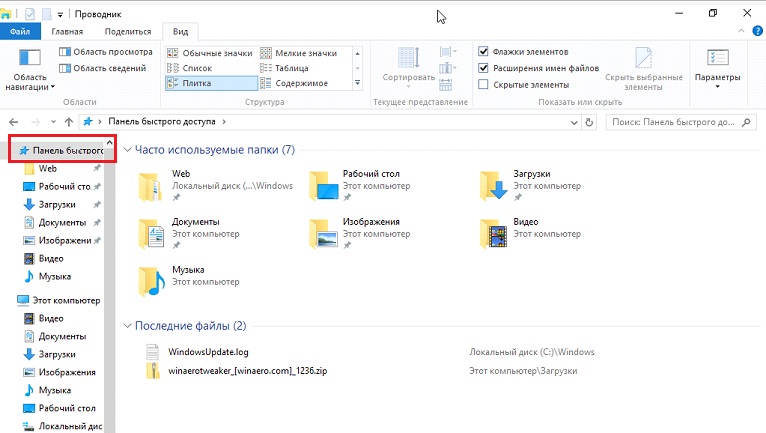Toggle the Preview pane (Область просмотра)
Screen dimensions: 766x433
click(x=106, y=52)
